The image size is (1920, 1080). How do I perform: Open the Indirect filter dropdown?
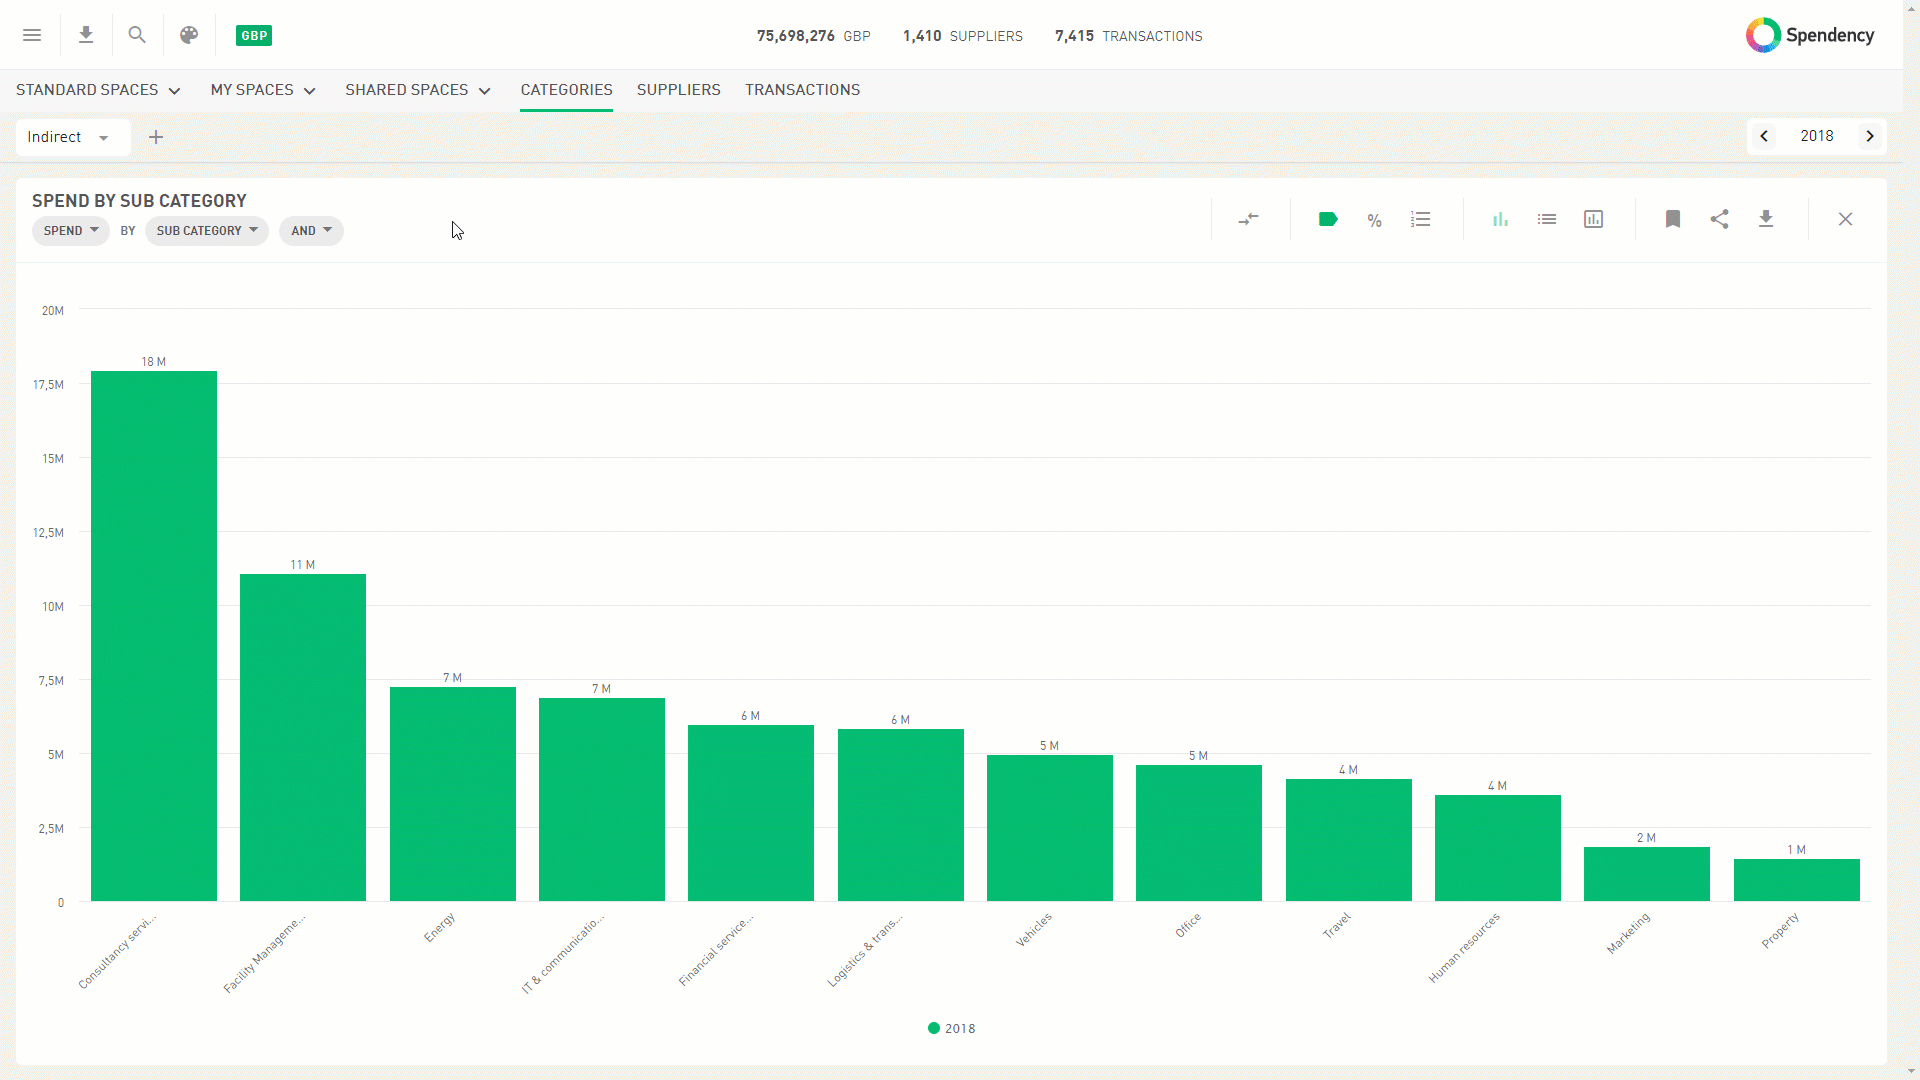[x=73, y=137]
